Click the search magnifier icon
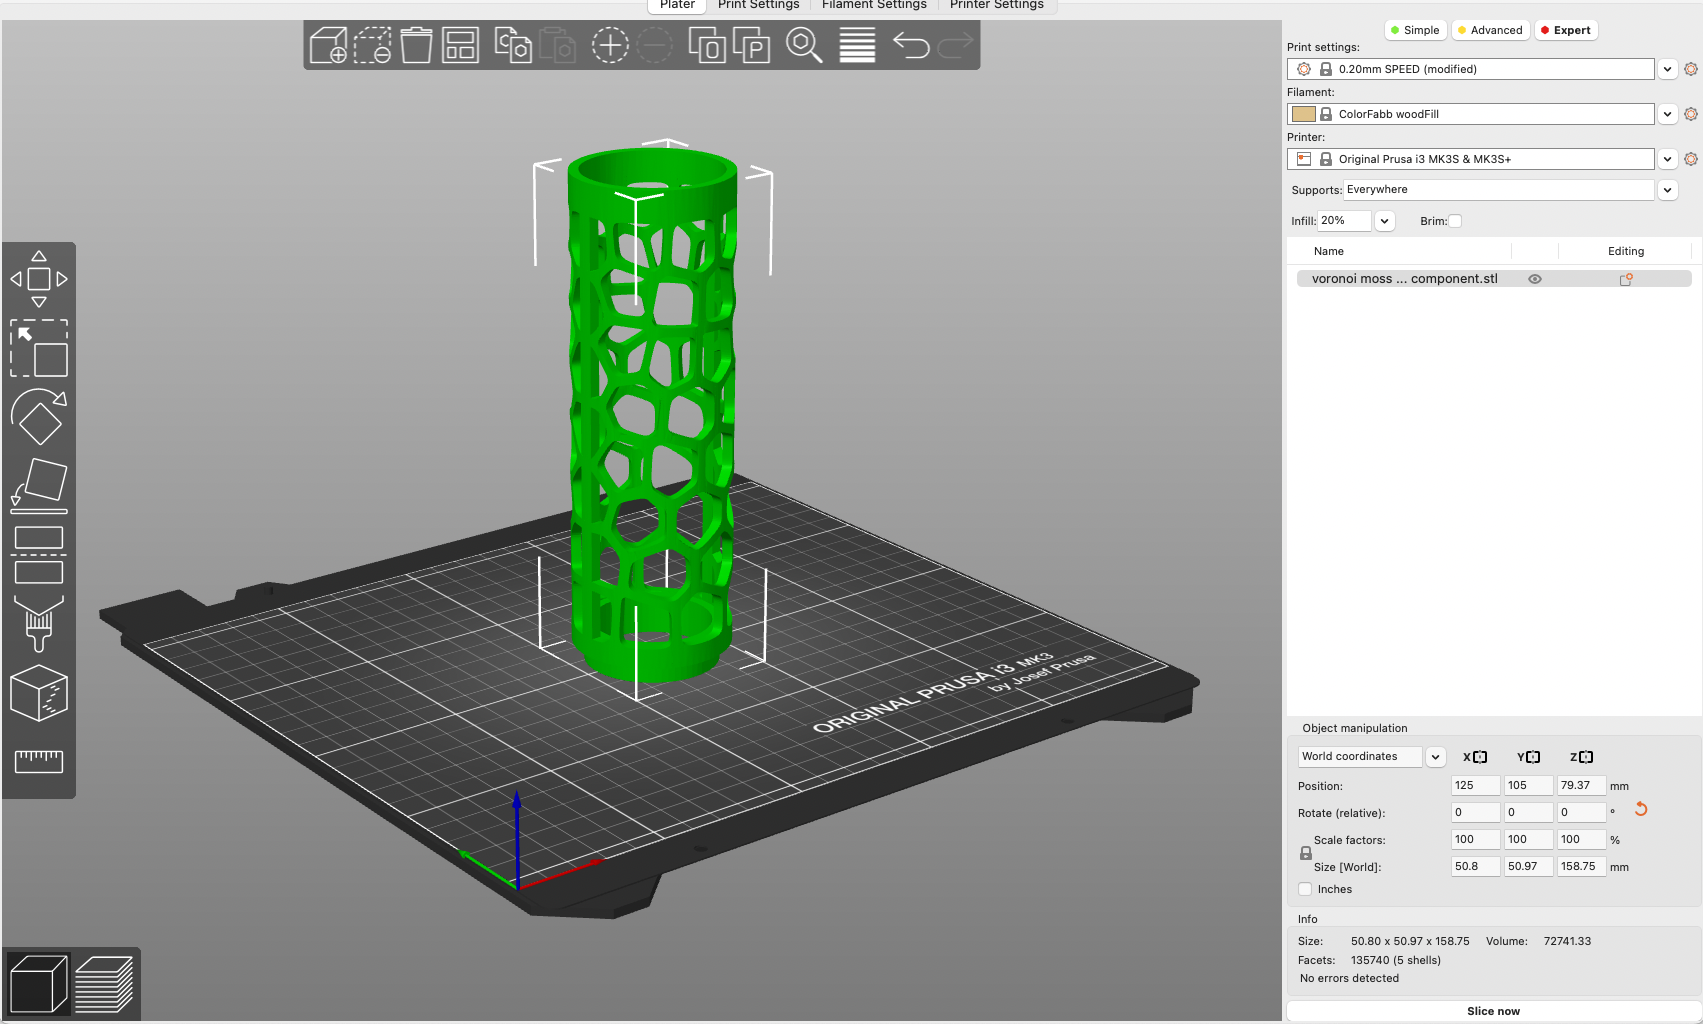1703x1024 pixels. pos(805,45)
